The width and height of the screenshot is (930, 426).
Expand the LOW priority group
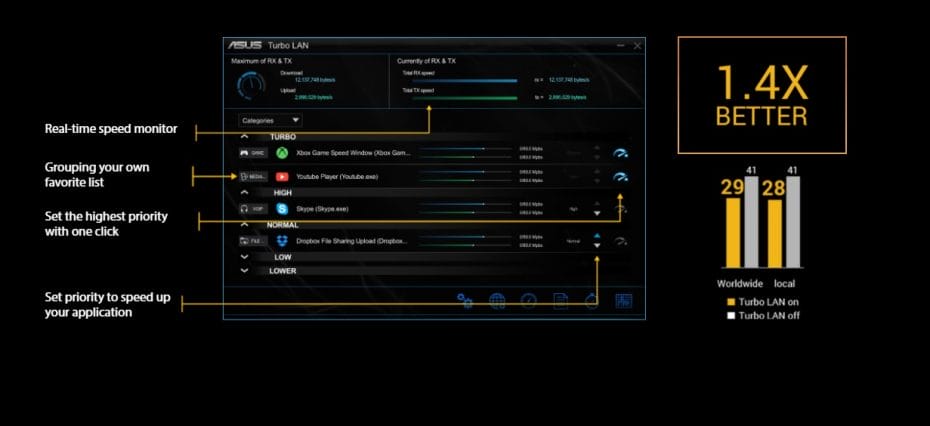pyautogui.click(x=245, y=257)
